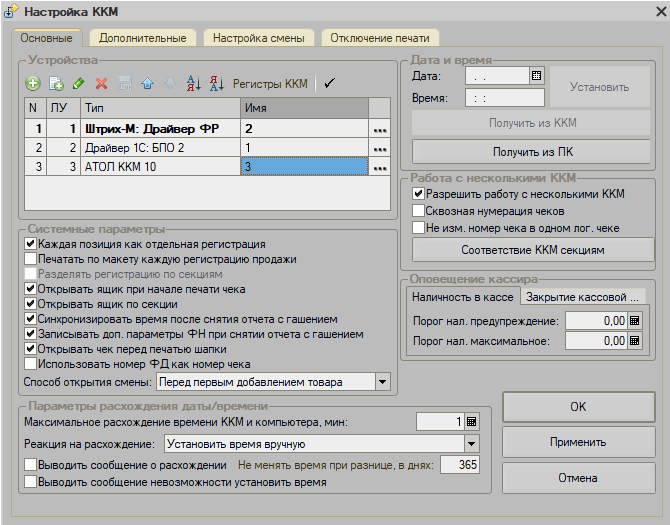The width and height of the screenshot is (670, 525).
Task: Move device up with blue arrow
Action: (x=146, y=84)
